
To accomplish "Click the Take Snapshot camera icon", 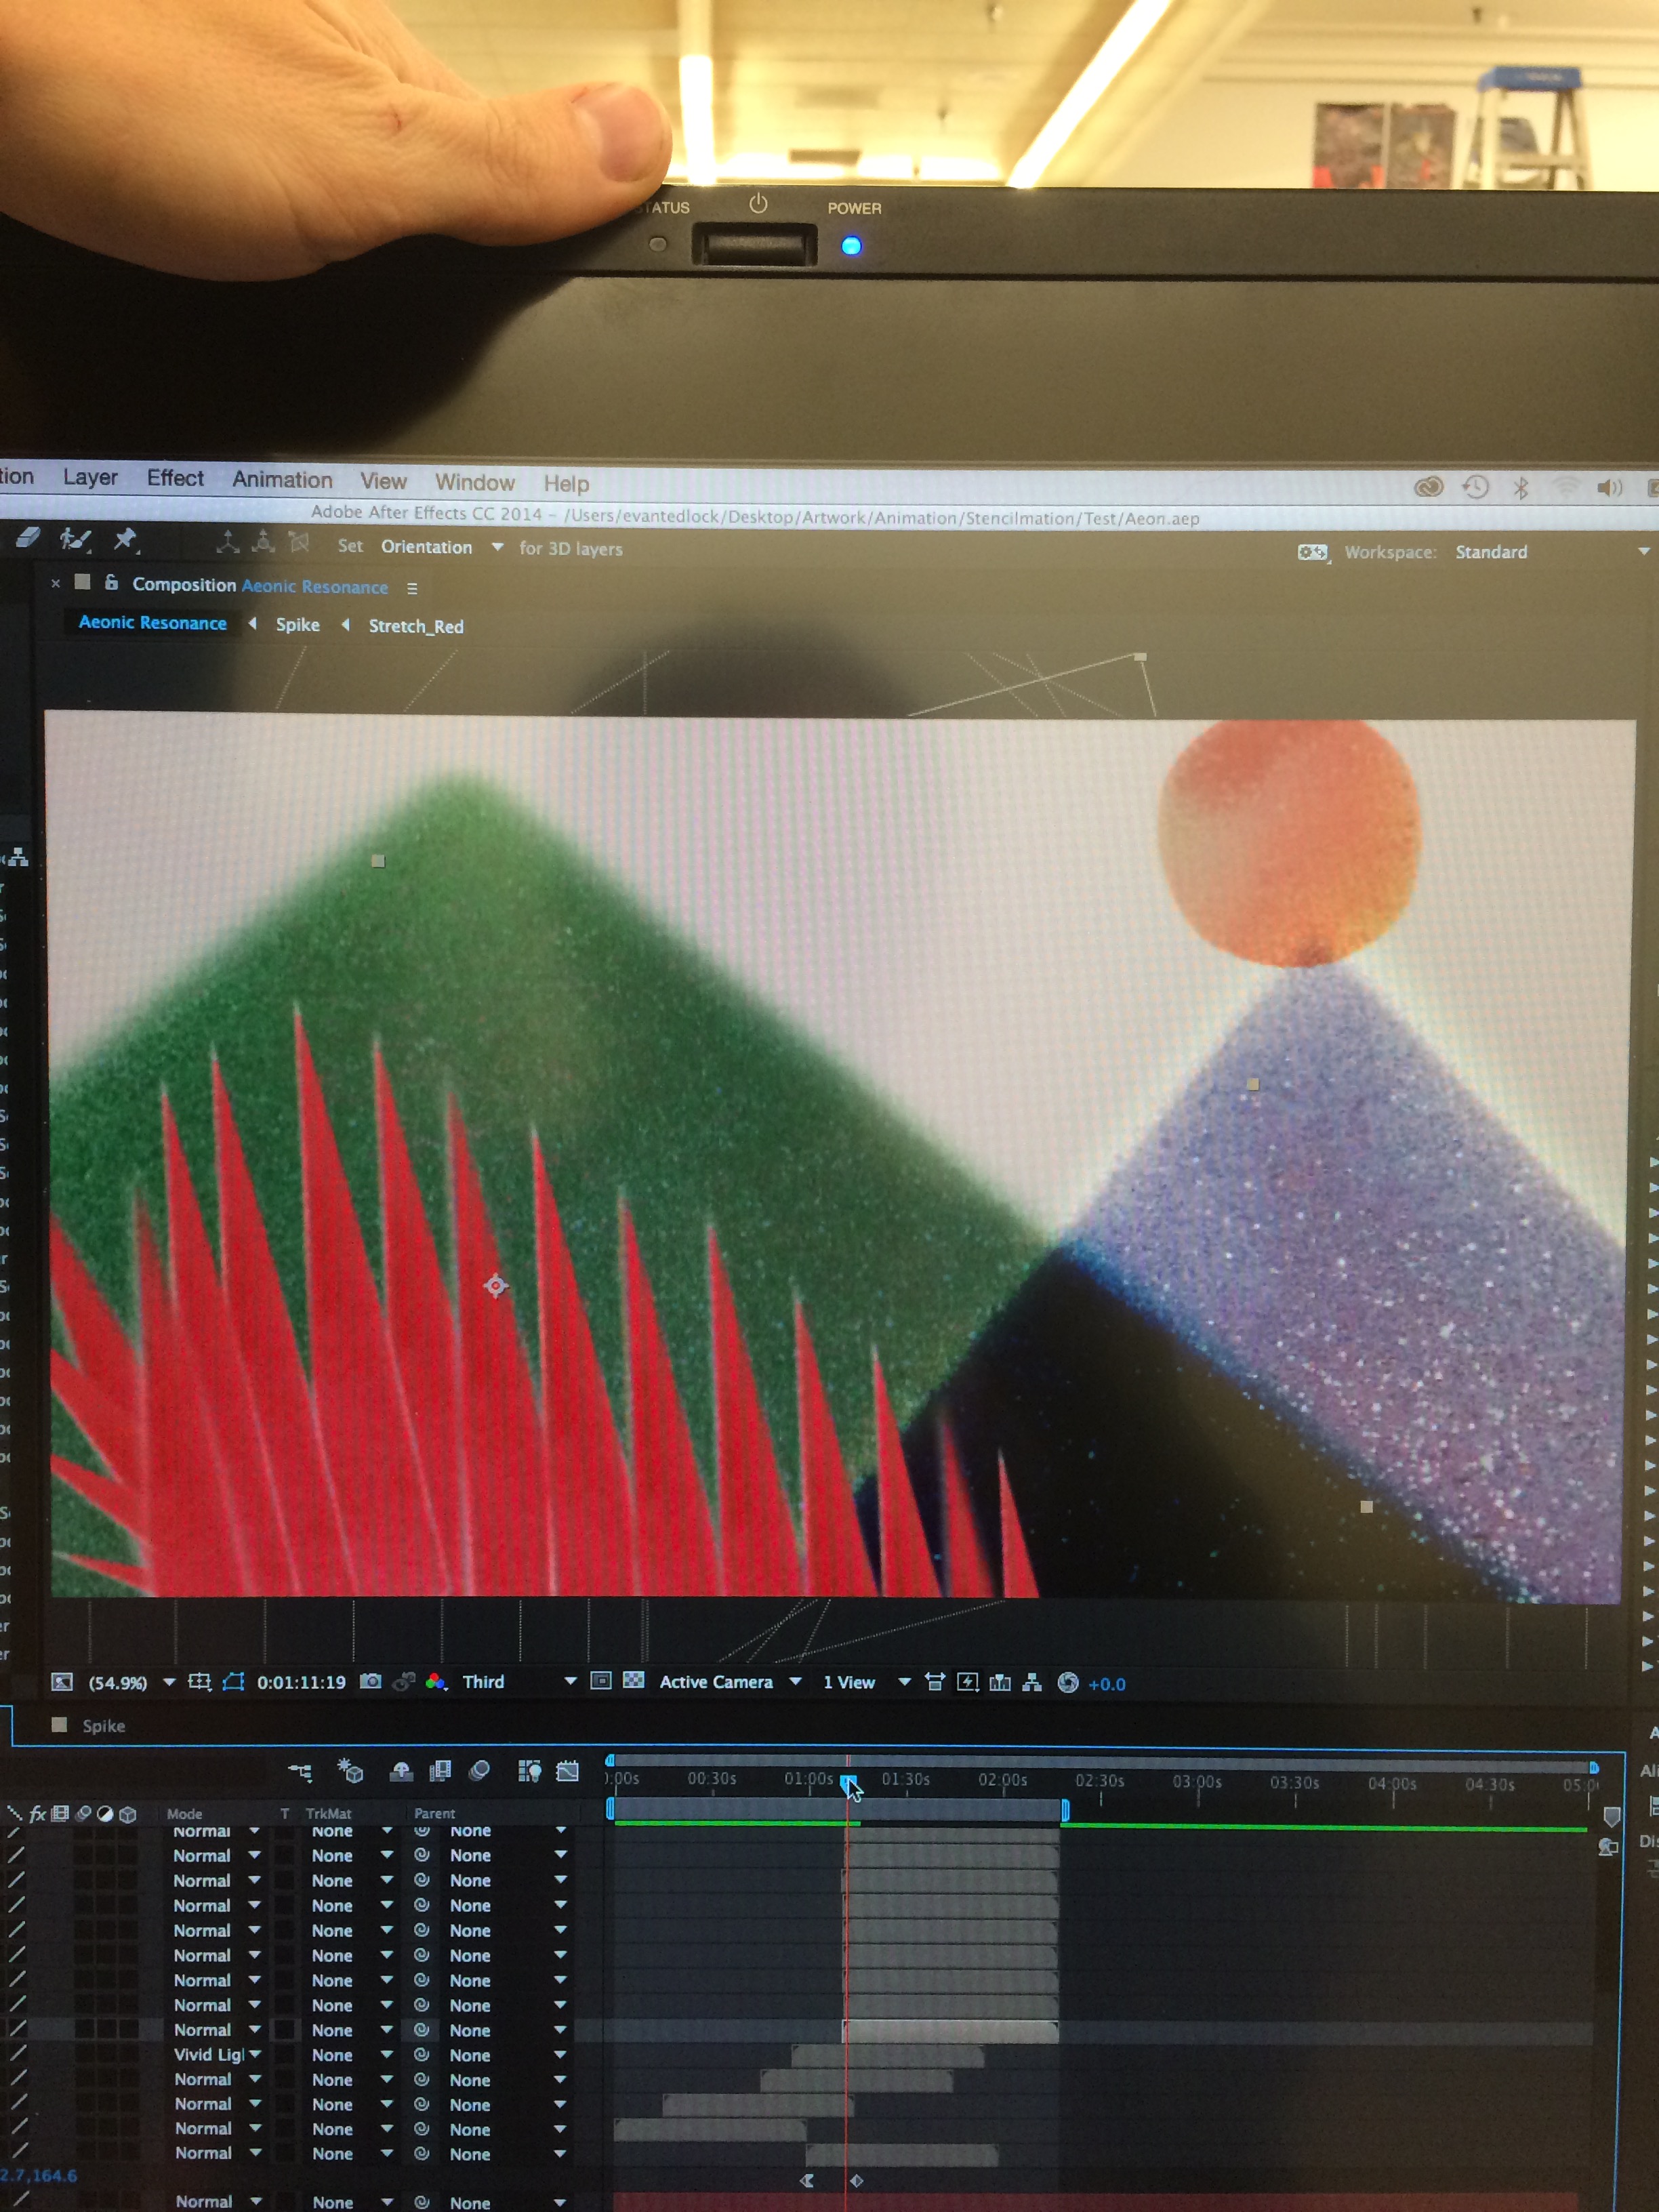I will tap(370, 1681).
